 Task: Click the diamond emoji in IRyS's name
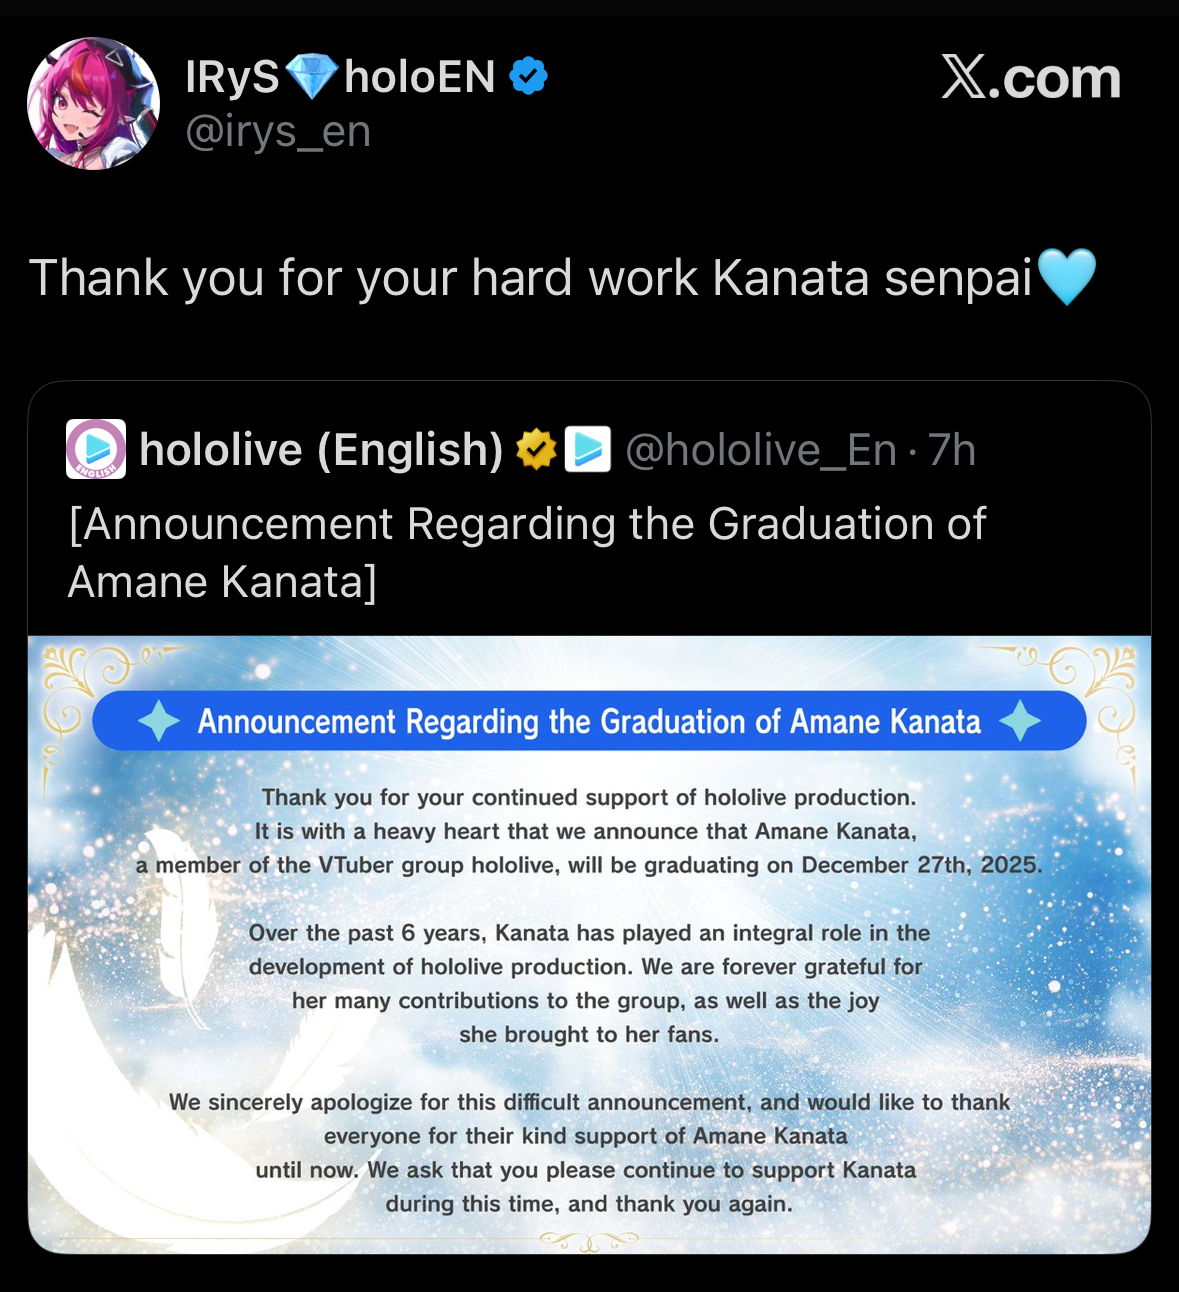pos(312,77)
